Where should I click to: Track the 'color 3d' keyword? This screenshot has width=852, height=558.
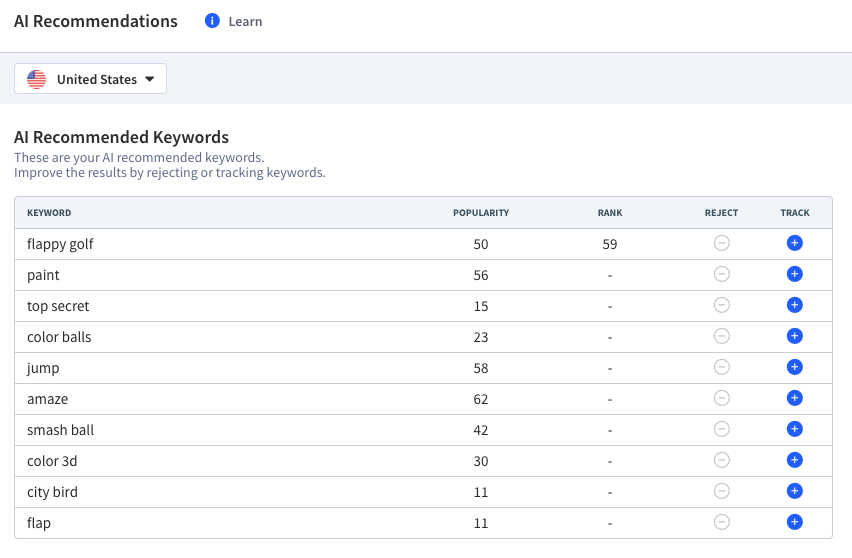(794, 460)
